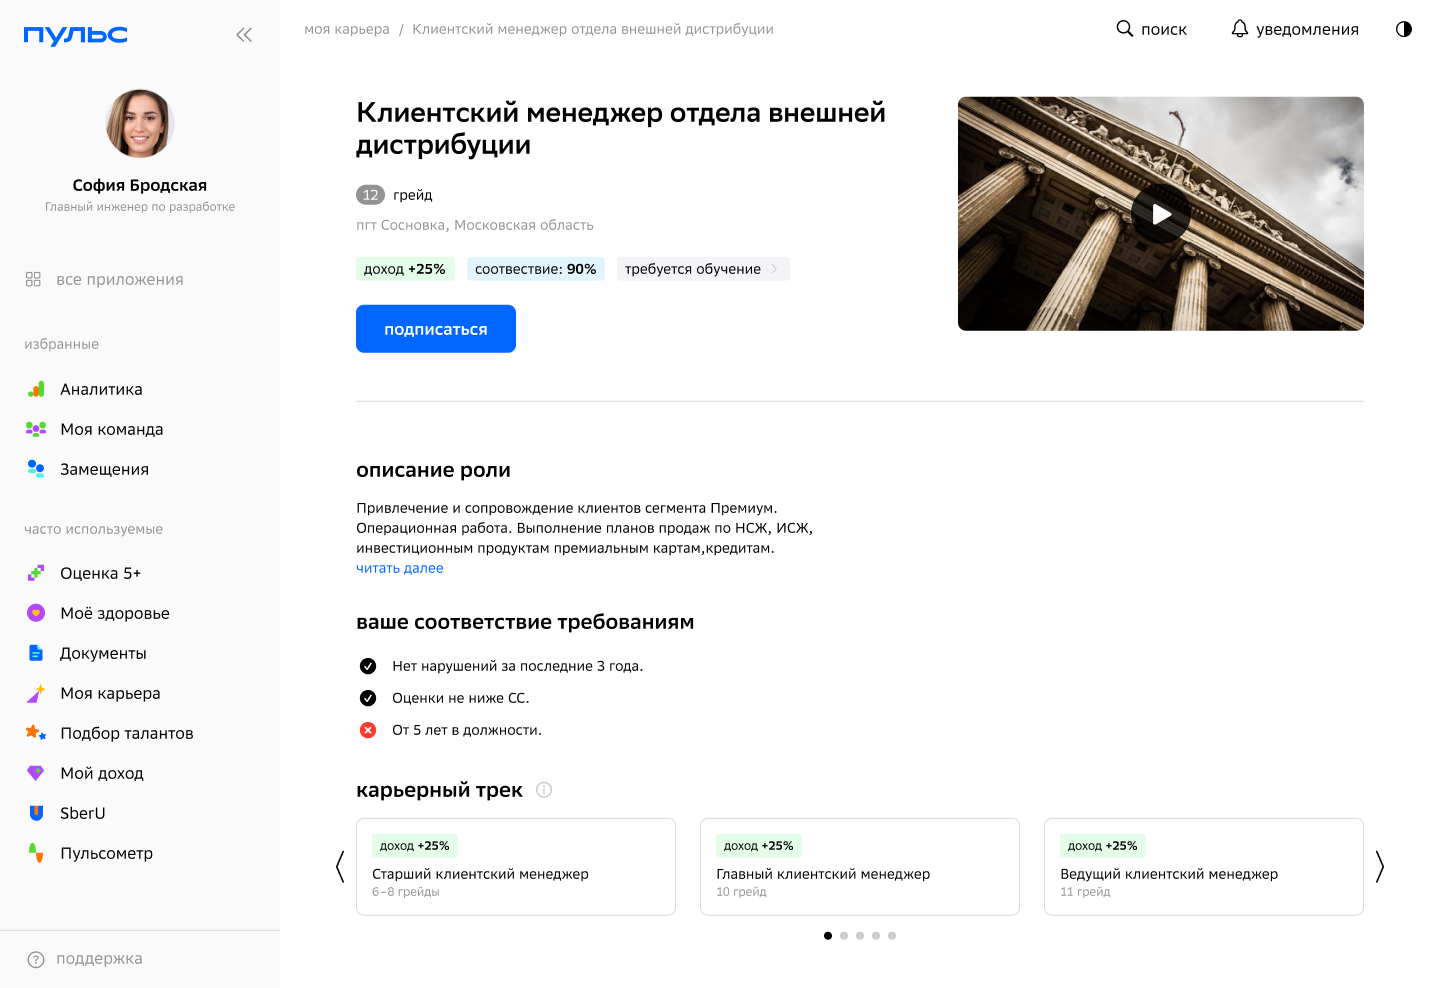Click check mark beside Оценки не ниже СС
Viewport: 1440px width, 988px height.
(368, 698)
